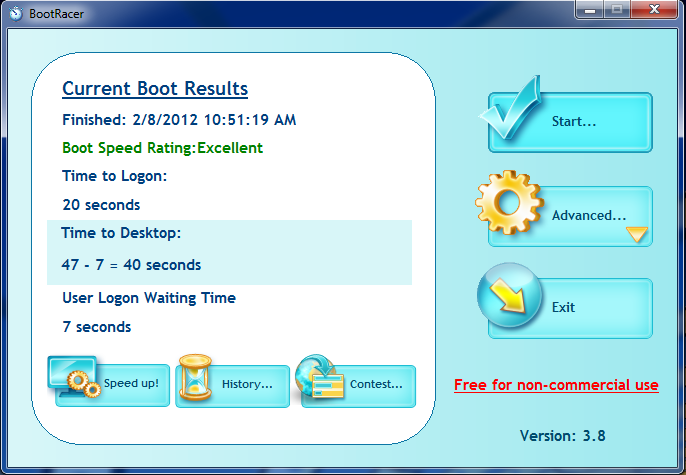Select the 'Current Boot Results' heading
This screenshot has height=475, width=686.
point(155,89)
